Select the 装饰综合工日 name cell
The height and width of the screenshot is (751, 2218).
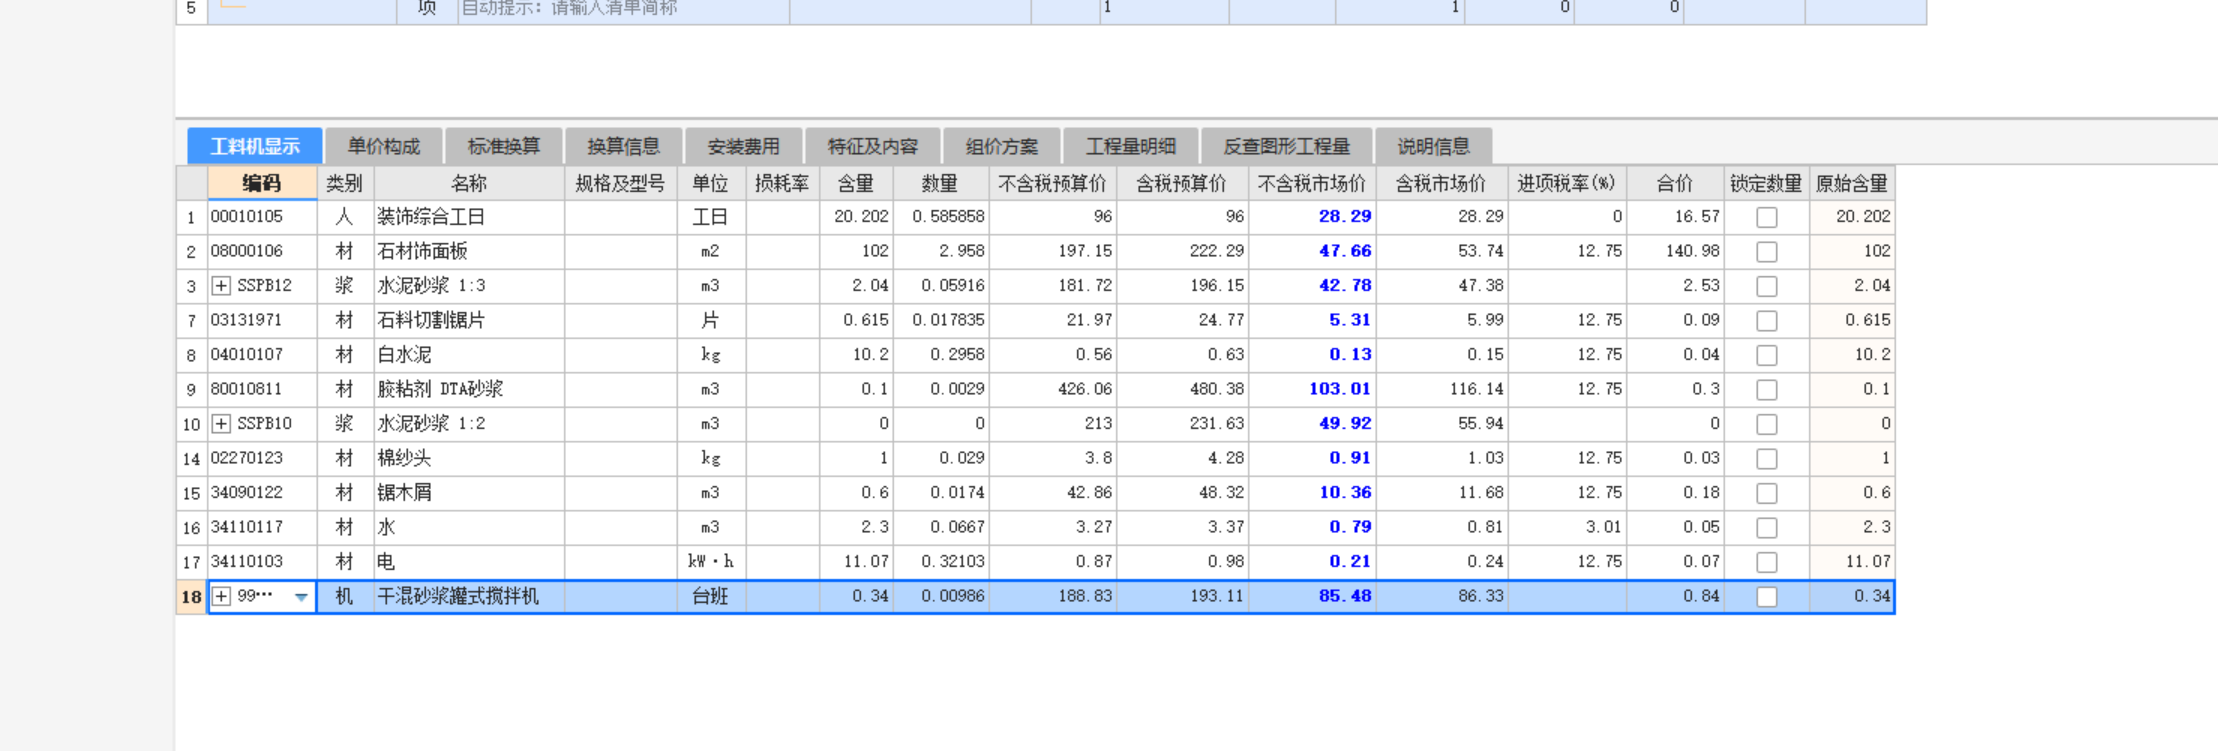click(x=468, y=217)
